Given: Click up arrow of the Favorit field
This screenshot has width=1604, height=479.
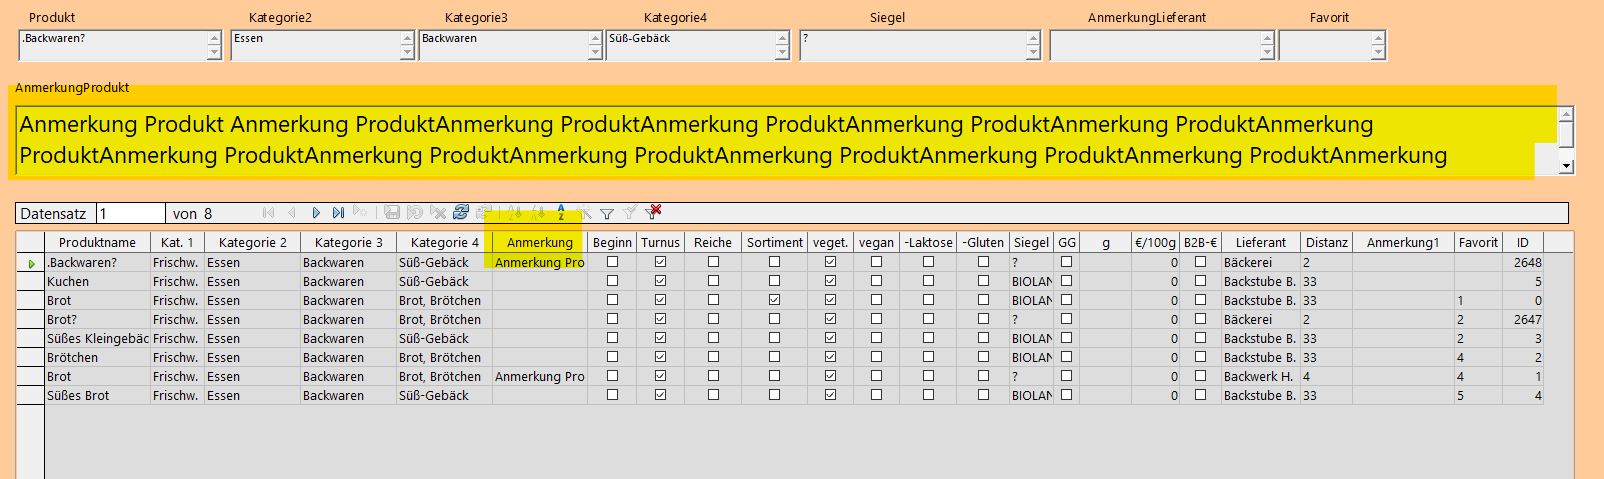Looking at the screenshot, I should click(x=1378, y=38).
